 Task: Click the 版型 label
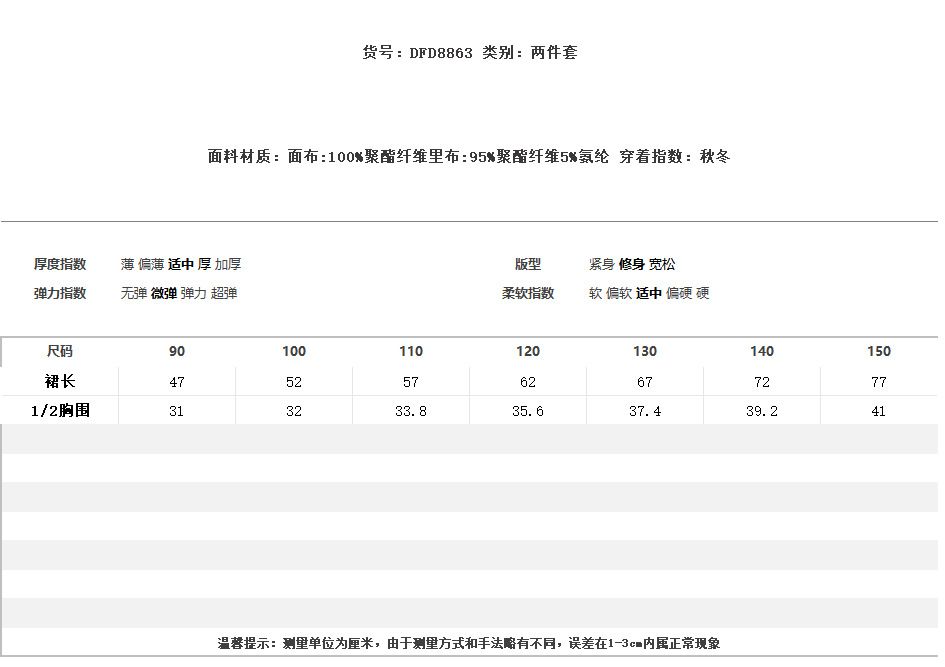528,264
